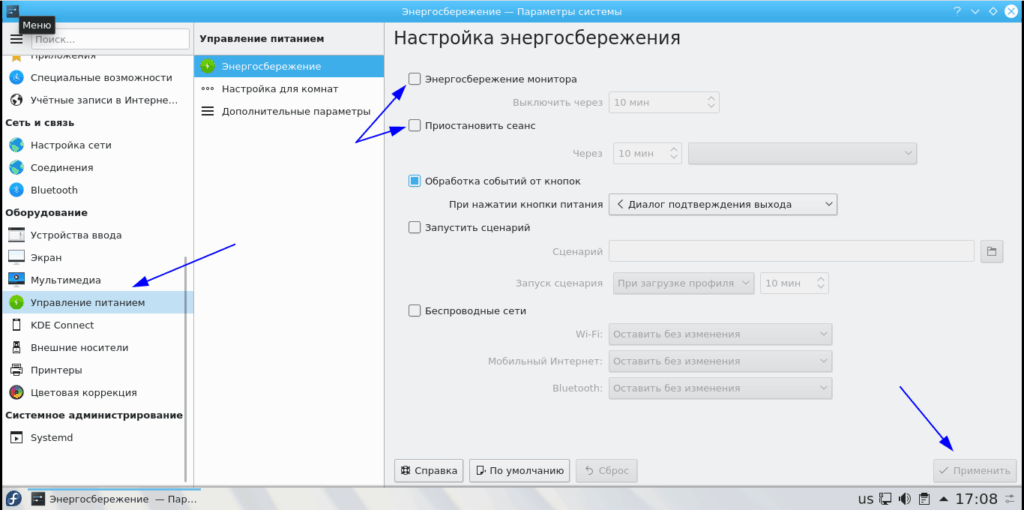Open the hamburger menu in sidebar

(x=16, y=39)
